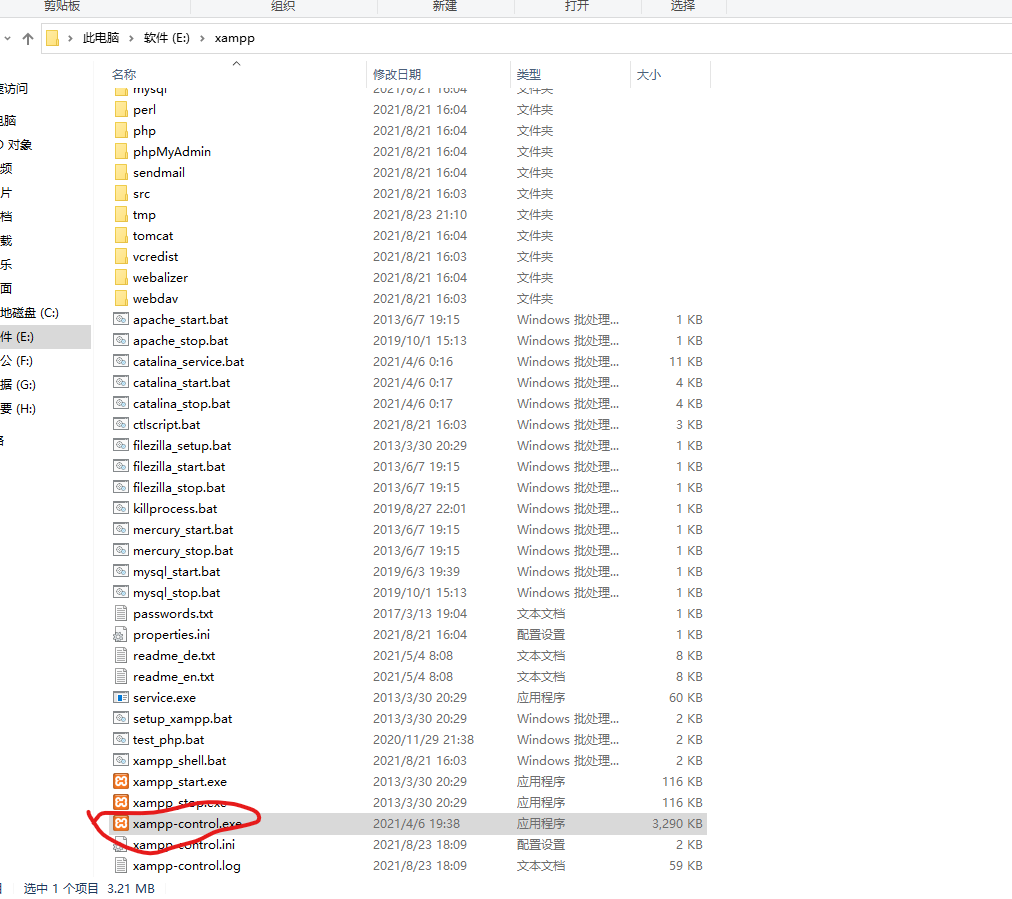Screen dimensions: 1012x899
Task: Sort files by 修改日期 column header
Action: click(397, 75)
